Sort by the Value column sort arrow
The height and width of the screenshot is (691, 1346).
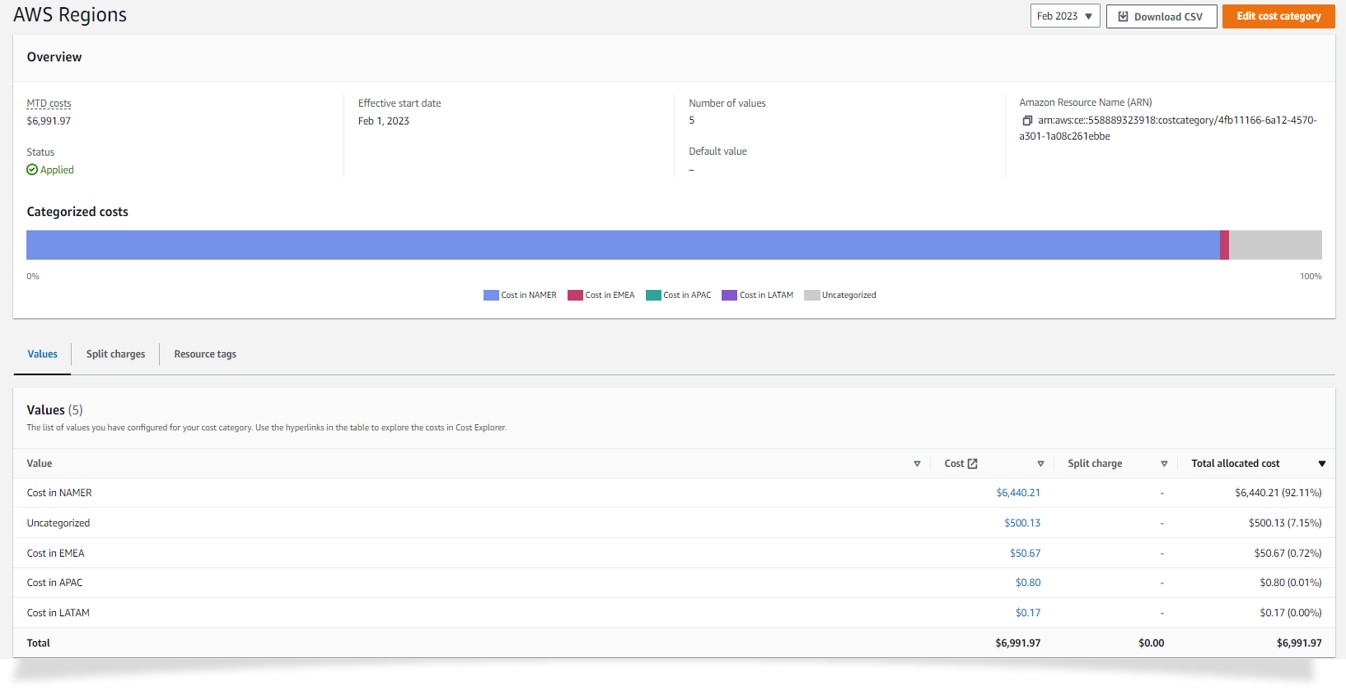(917, 464)
